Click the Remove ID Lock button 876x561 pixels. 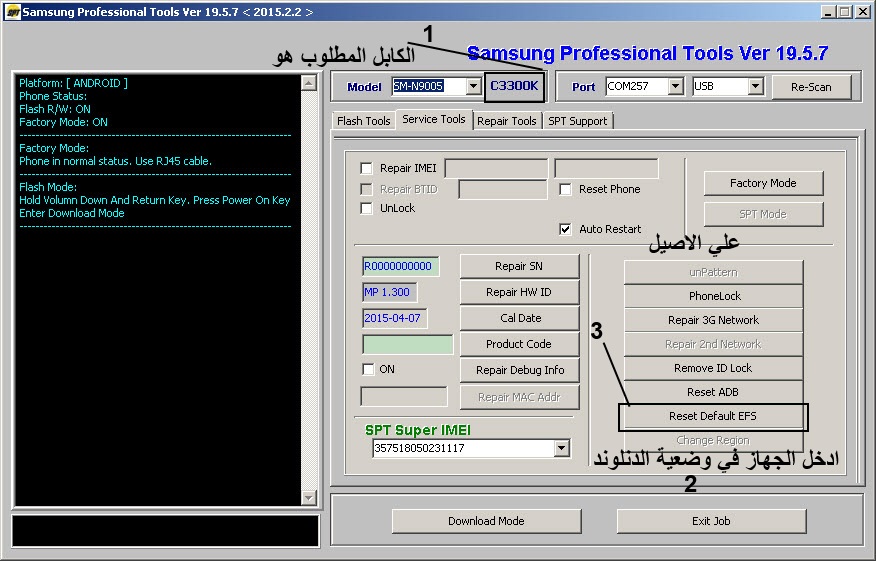[x=713, y=368]
